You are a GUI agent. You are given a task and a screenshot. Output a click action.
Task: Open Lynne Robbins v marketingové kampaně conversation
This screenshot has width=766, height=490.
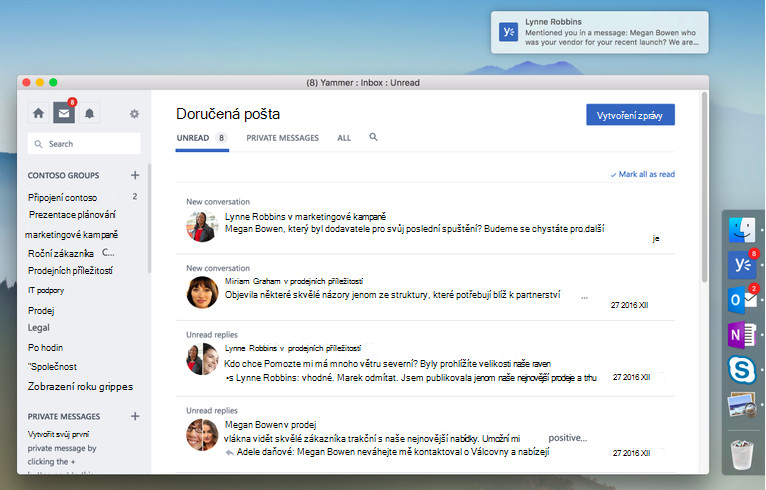(305, 216)
